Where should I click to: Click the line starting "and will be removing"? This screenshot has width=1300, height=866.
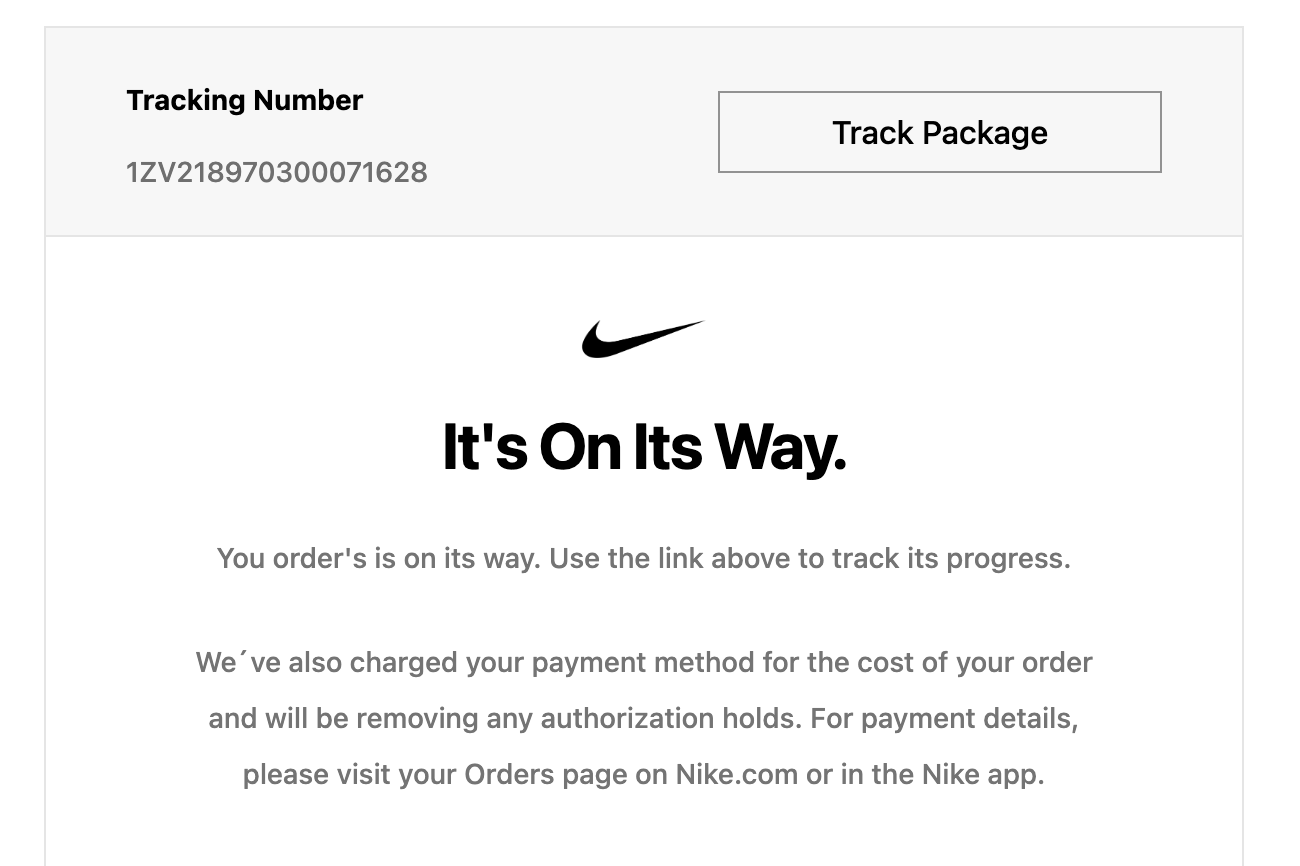(643, 719)
